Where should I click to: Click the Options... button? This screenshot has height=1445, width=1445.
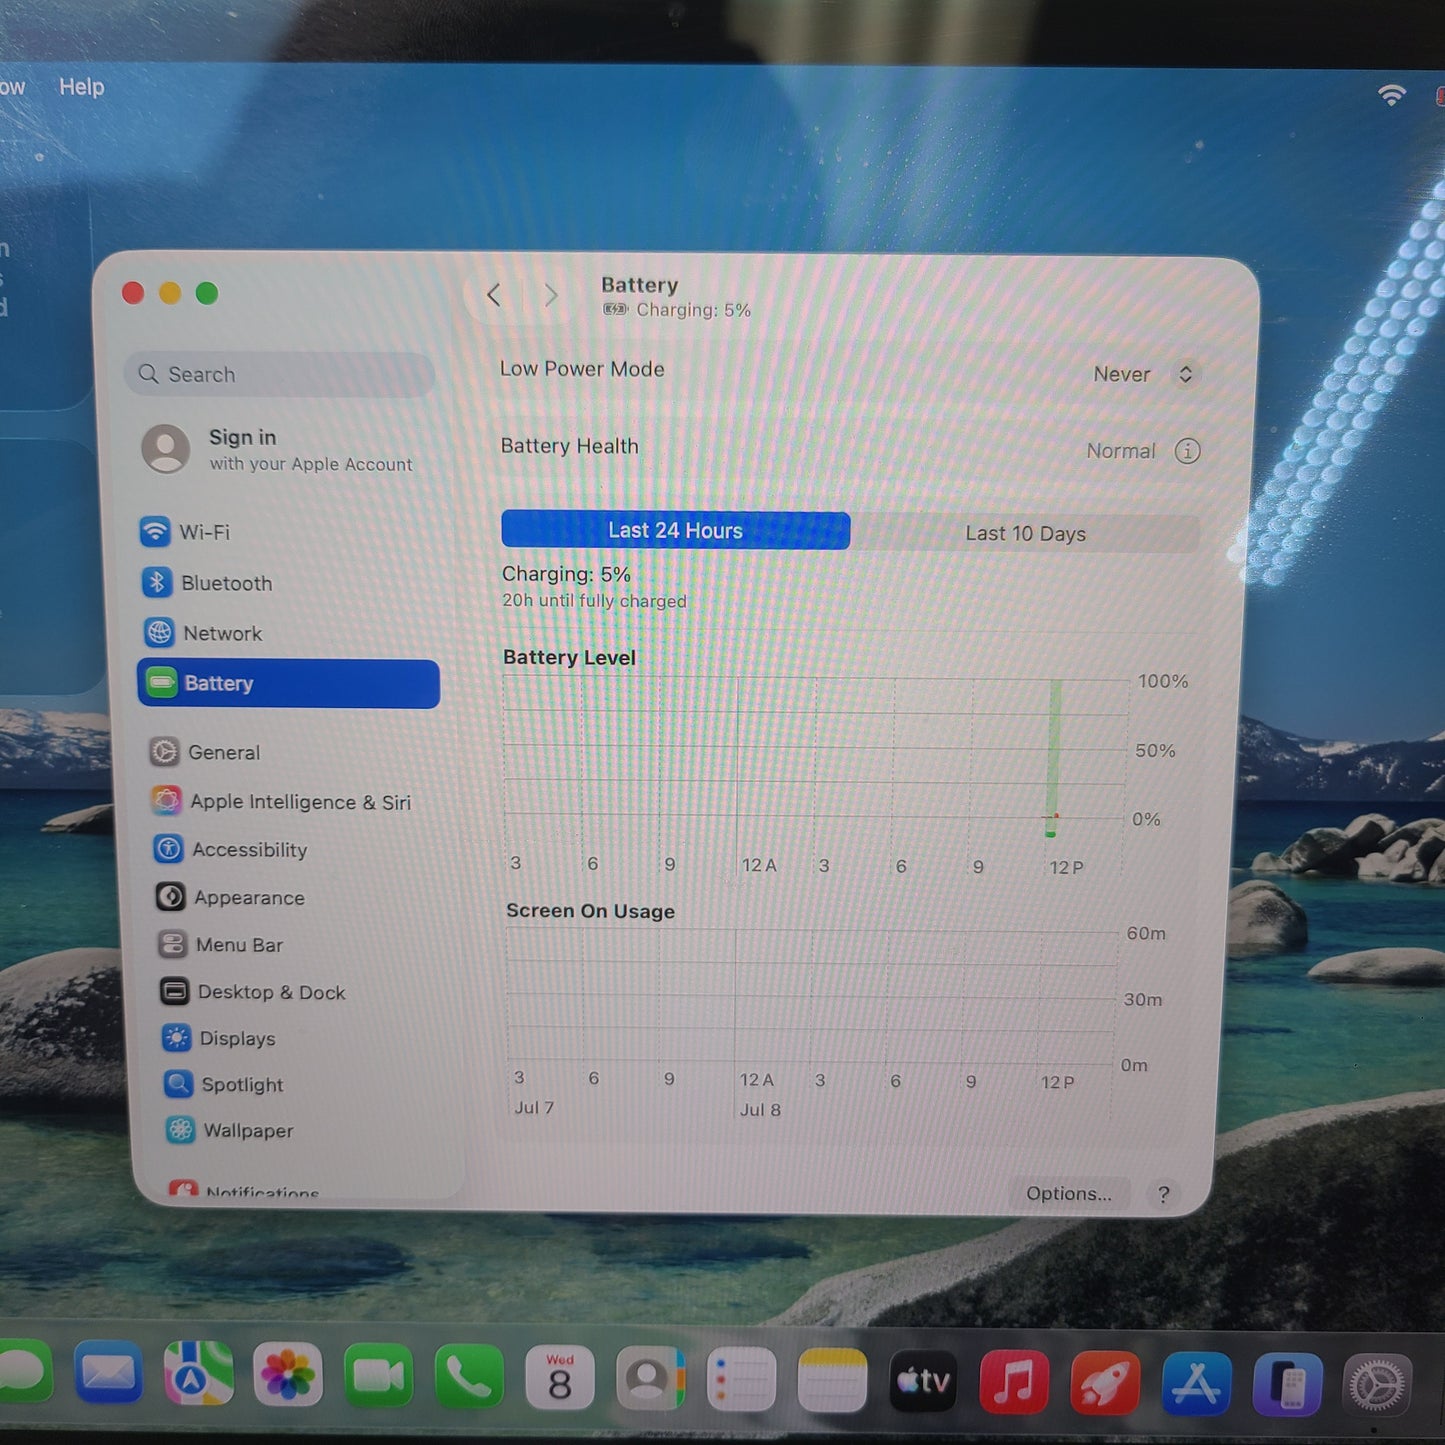click(1069, 1193)
